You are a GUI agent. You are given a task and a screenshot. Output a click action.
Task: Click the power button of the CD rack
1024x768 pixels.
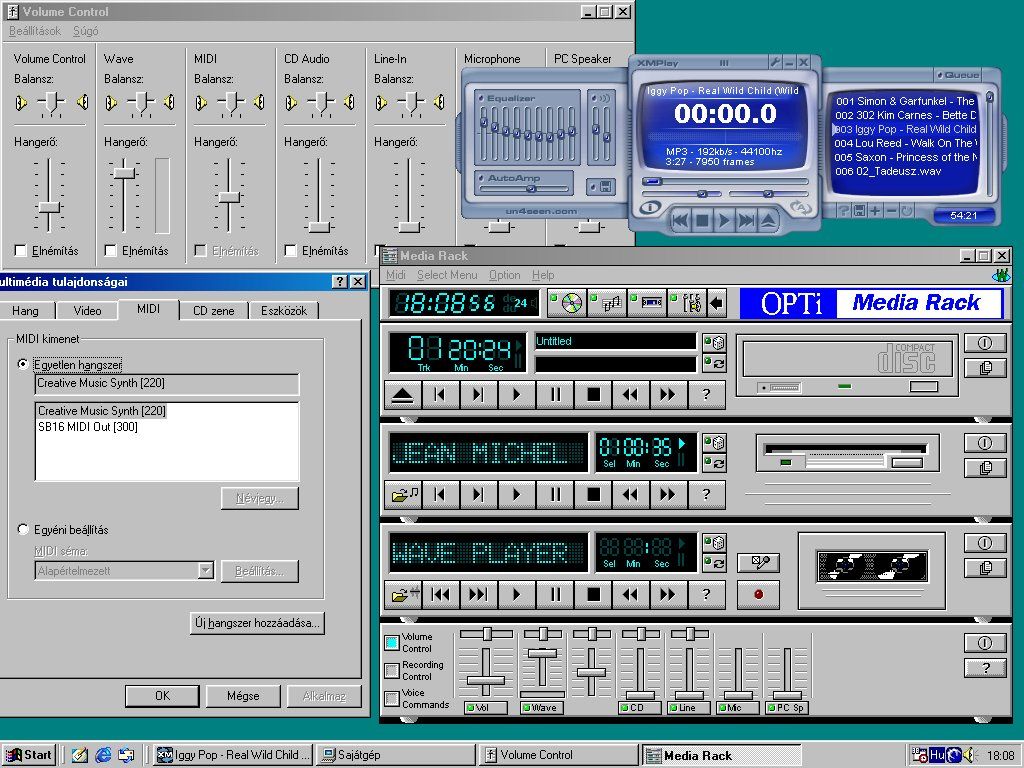[x=985, y=343]
